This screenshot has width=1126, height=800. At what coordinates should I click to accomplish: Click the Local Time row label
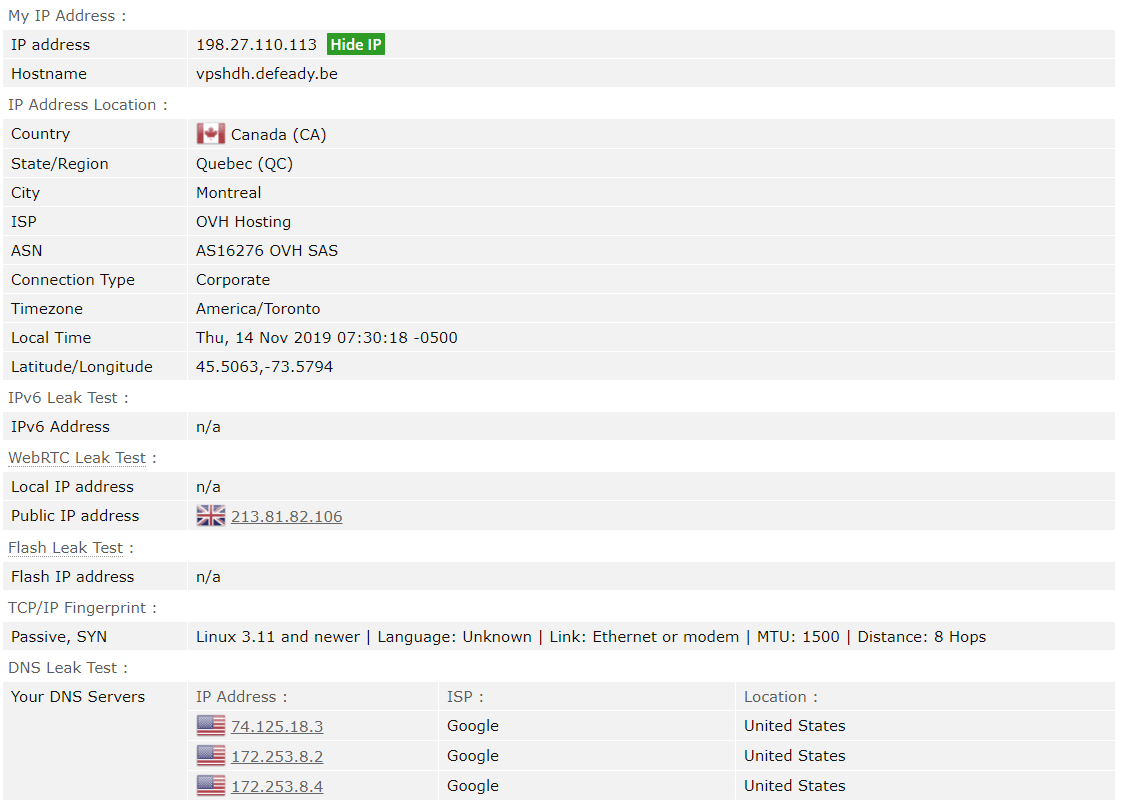[x=51, y=338]
